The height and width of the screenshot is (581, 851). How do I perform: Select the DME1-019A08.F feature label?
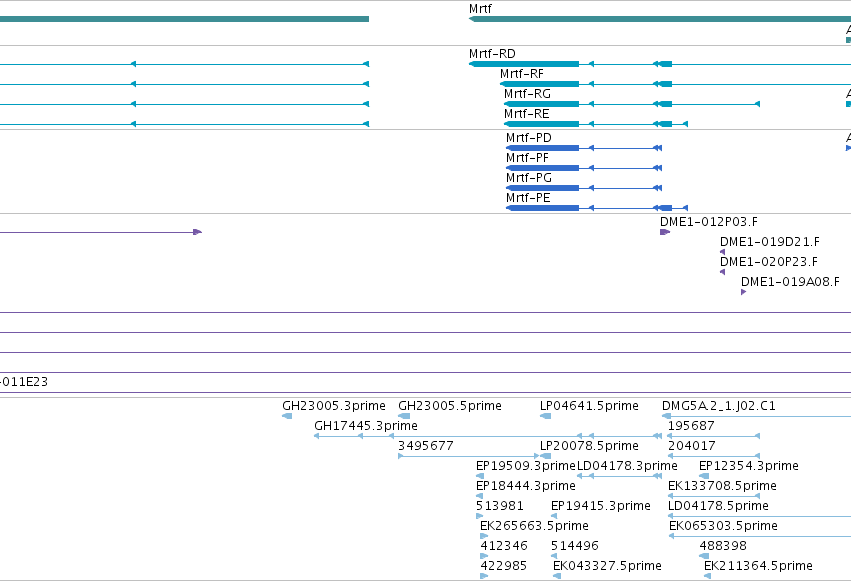point(790,282)
